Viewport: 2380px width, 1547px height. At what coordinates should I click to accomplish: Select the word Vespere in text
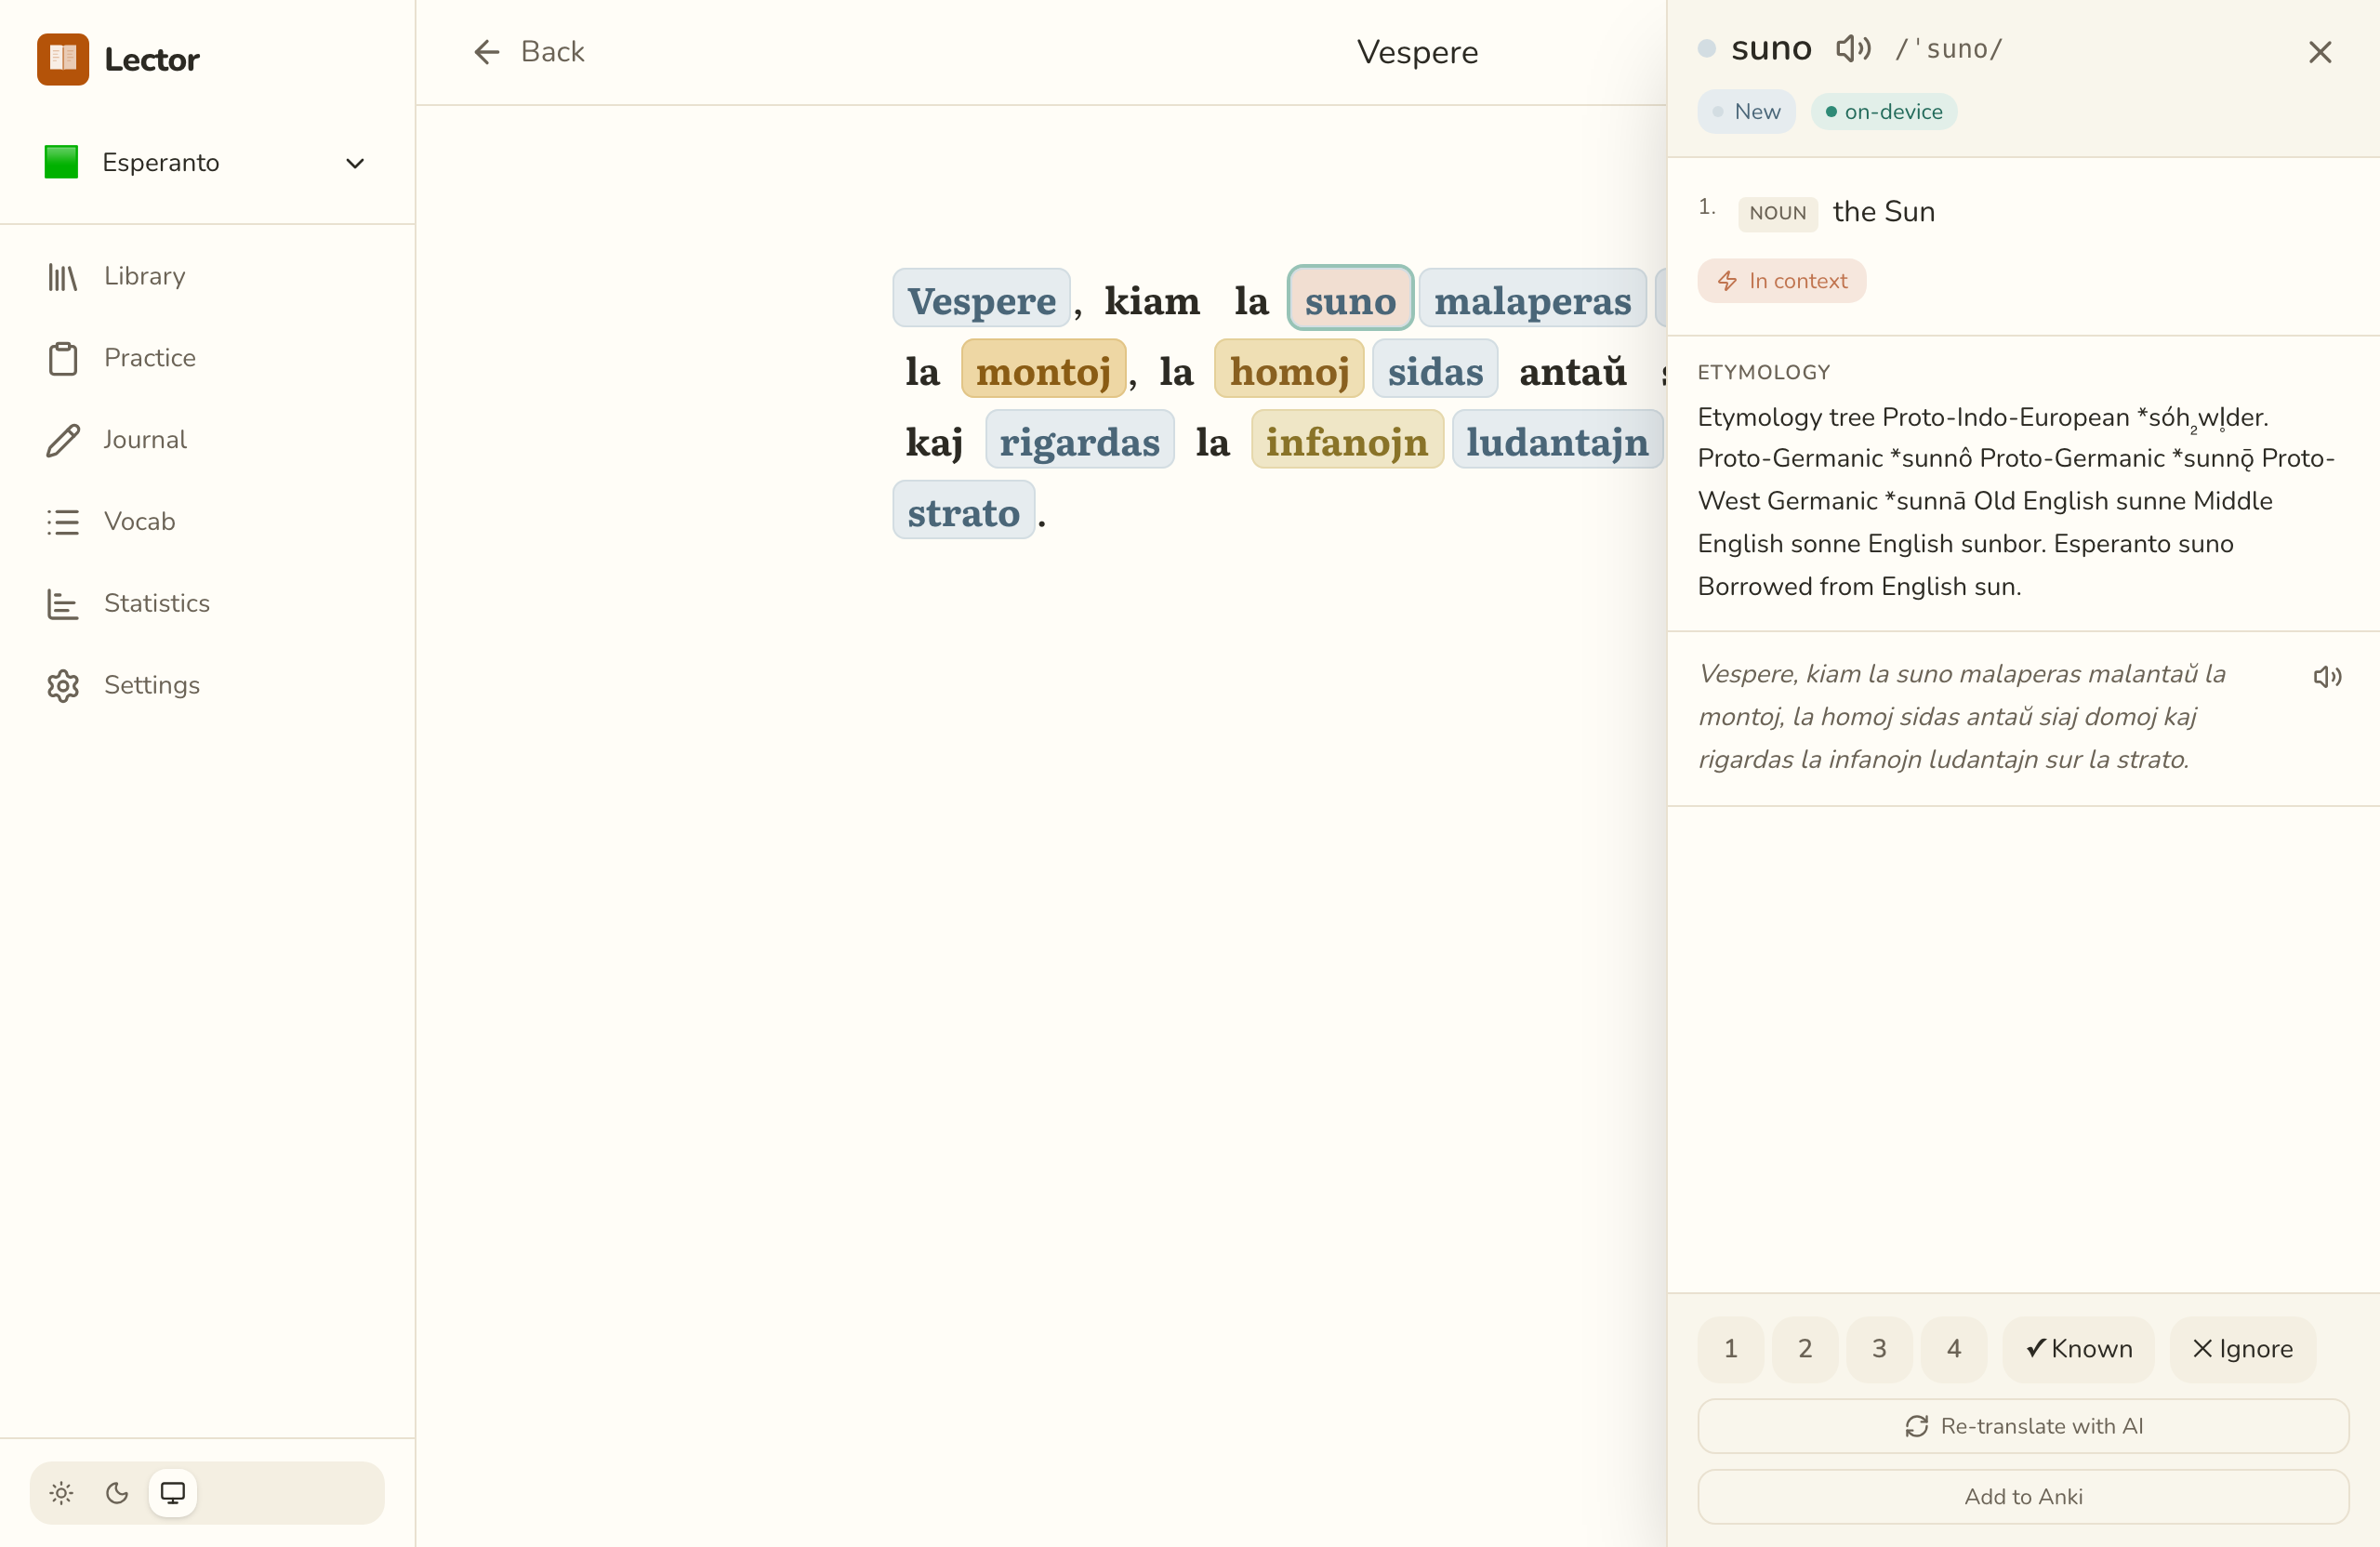981,299
